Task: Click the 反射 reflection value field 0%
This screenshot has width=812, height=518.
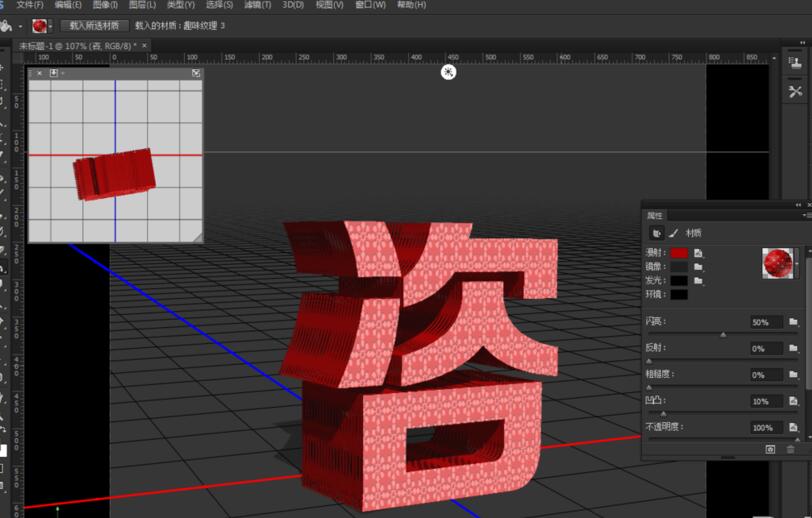Action: 766,349
